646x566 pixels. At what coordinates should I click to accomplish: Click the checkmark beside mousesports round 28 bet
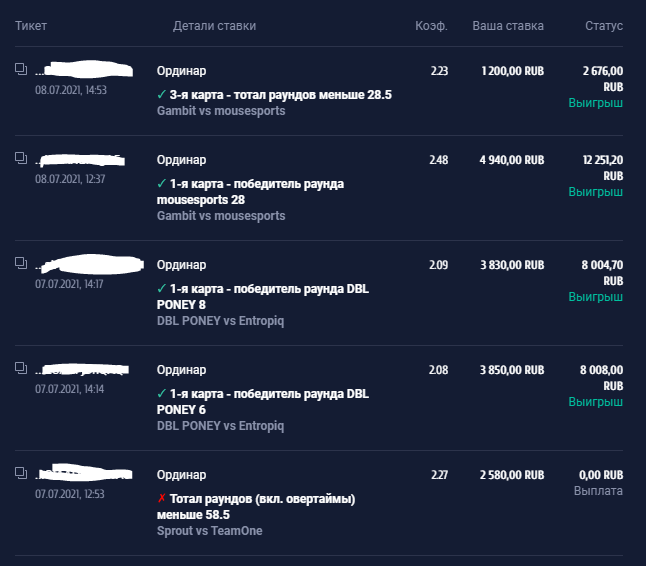162,184
